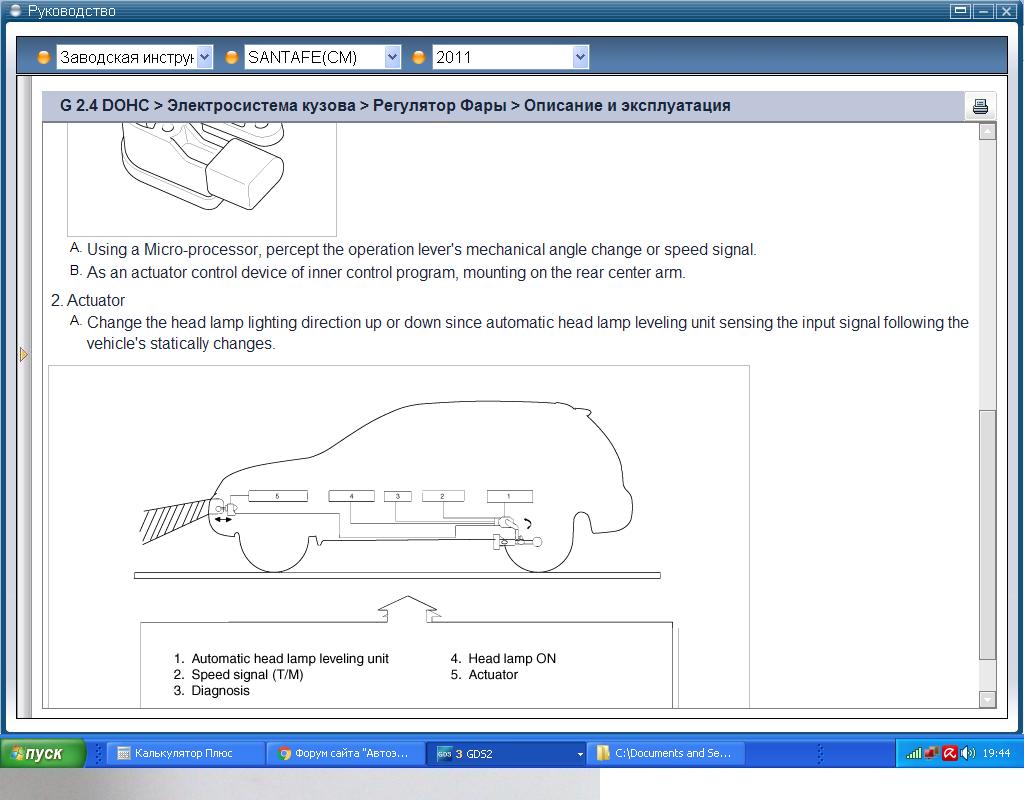Open the пуск Start menu
The height and width of the screenshot is (800, 1024).
tap(42, 753)
